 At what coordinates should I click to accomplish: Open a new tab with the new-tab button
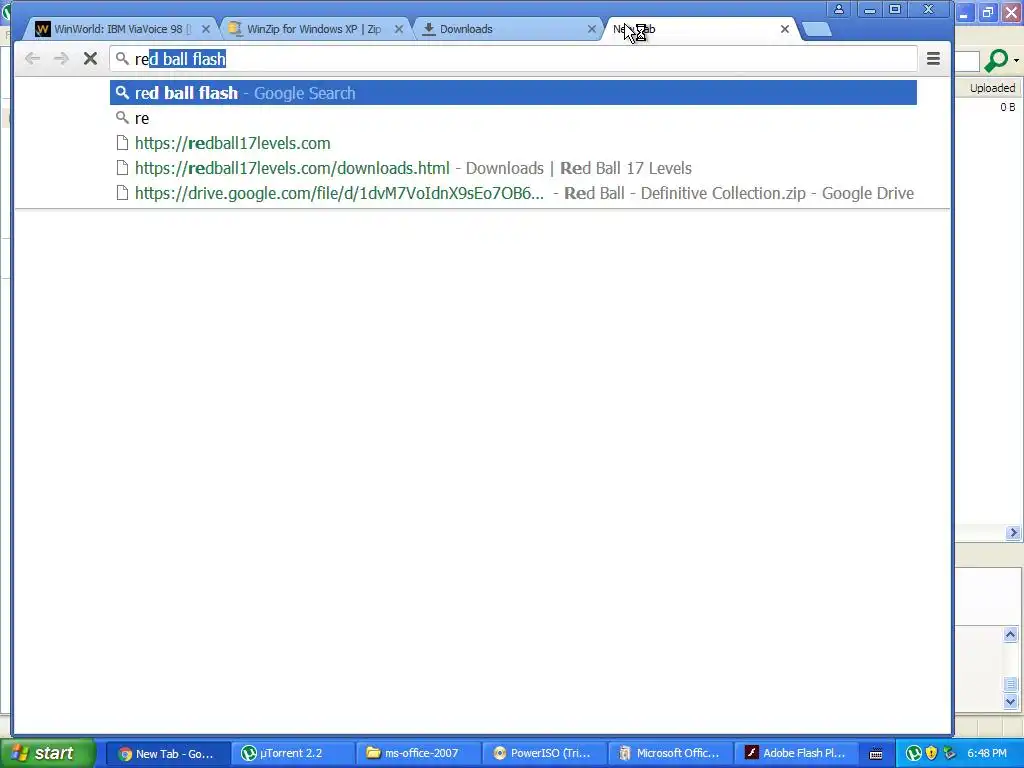point(816,29)
